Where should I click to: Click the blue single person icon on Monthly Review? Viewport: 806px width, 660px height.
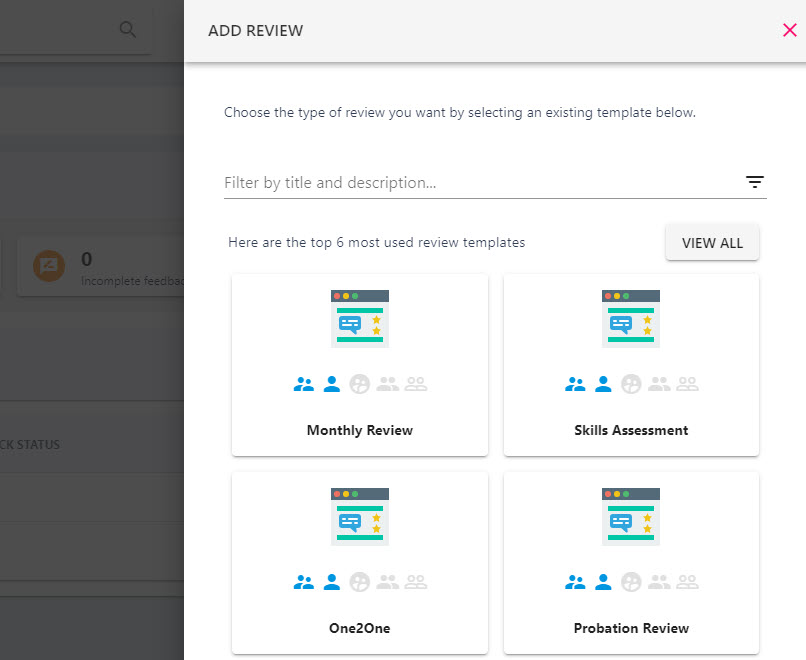click(x=332, y=384)
